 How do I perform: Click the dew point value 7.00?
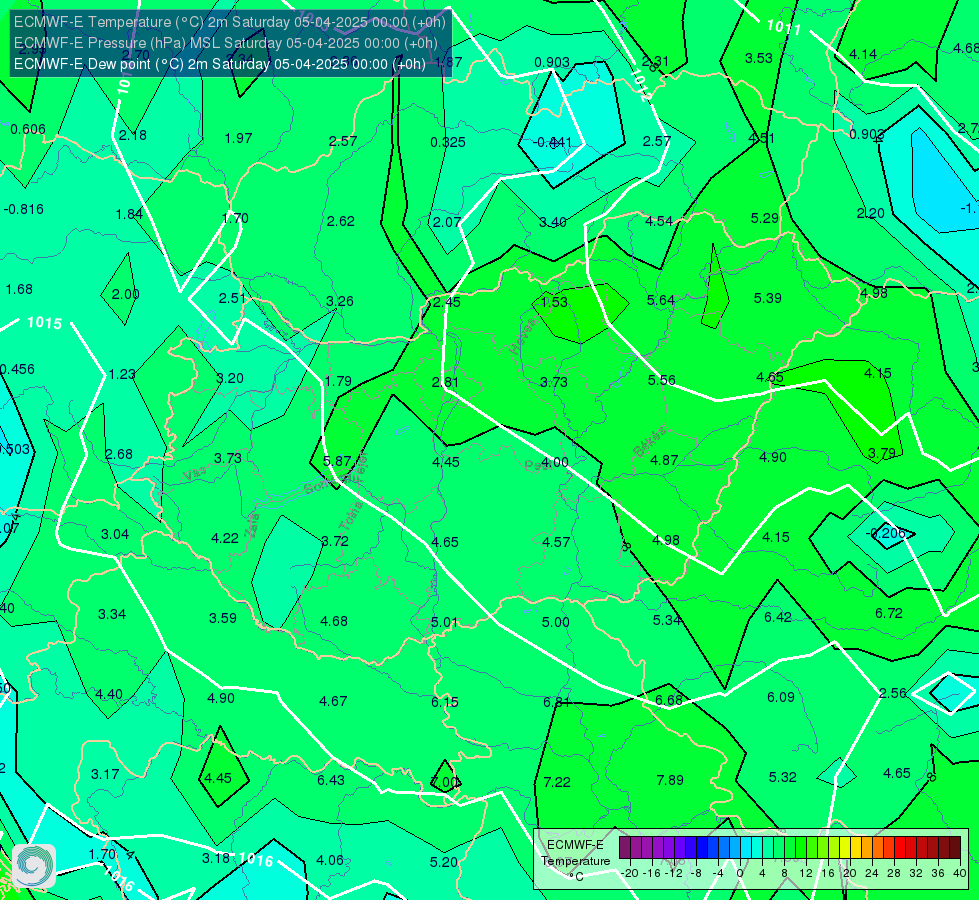point(445,782)
